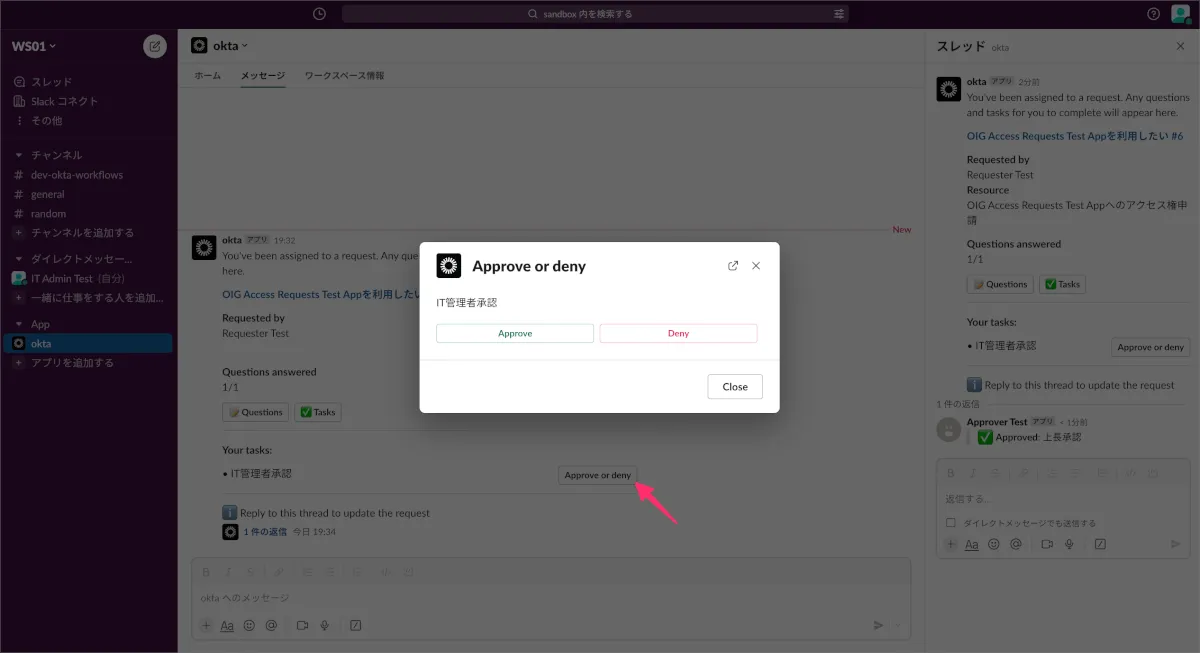Open emoji picker in main message composer
The width and height of the screenshot is (1200, 653).
click(249, 625)
